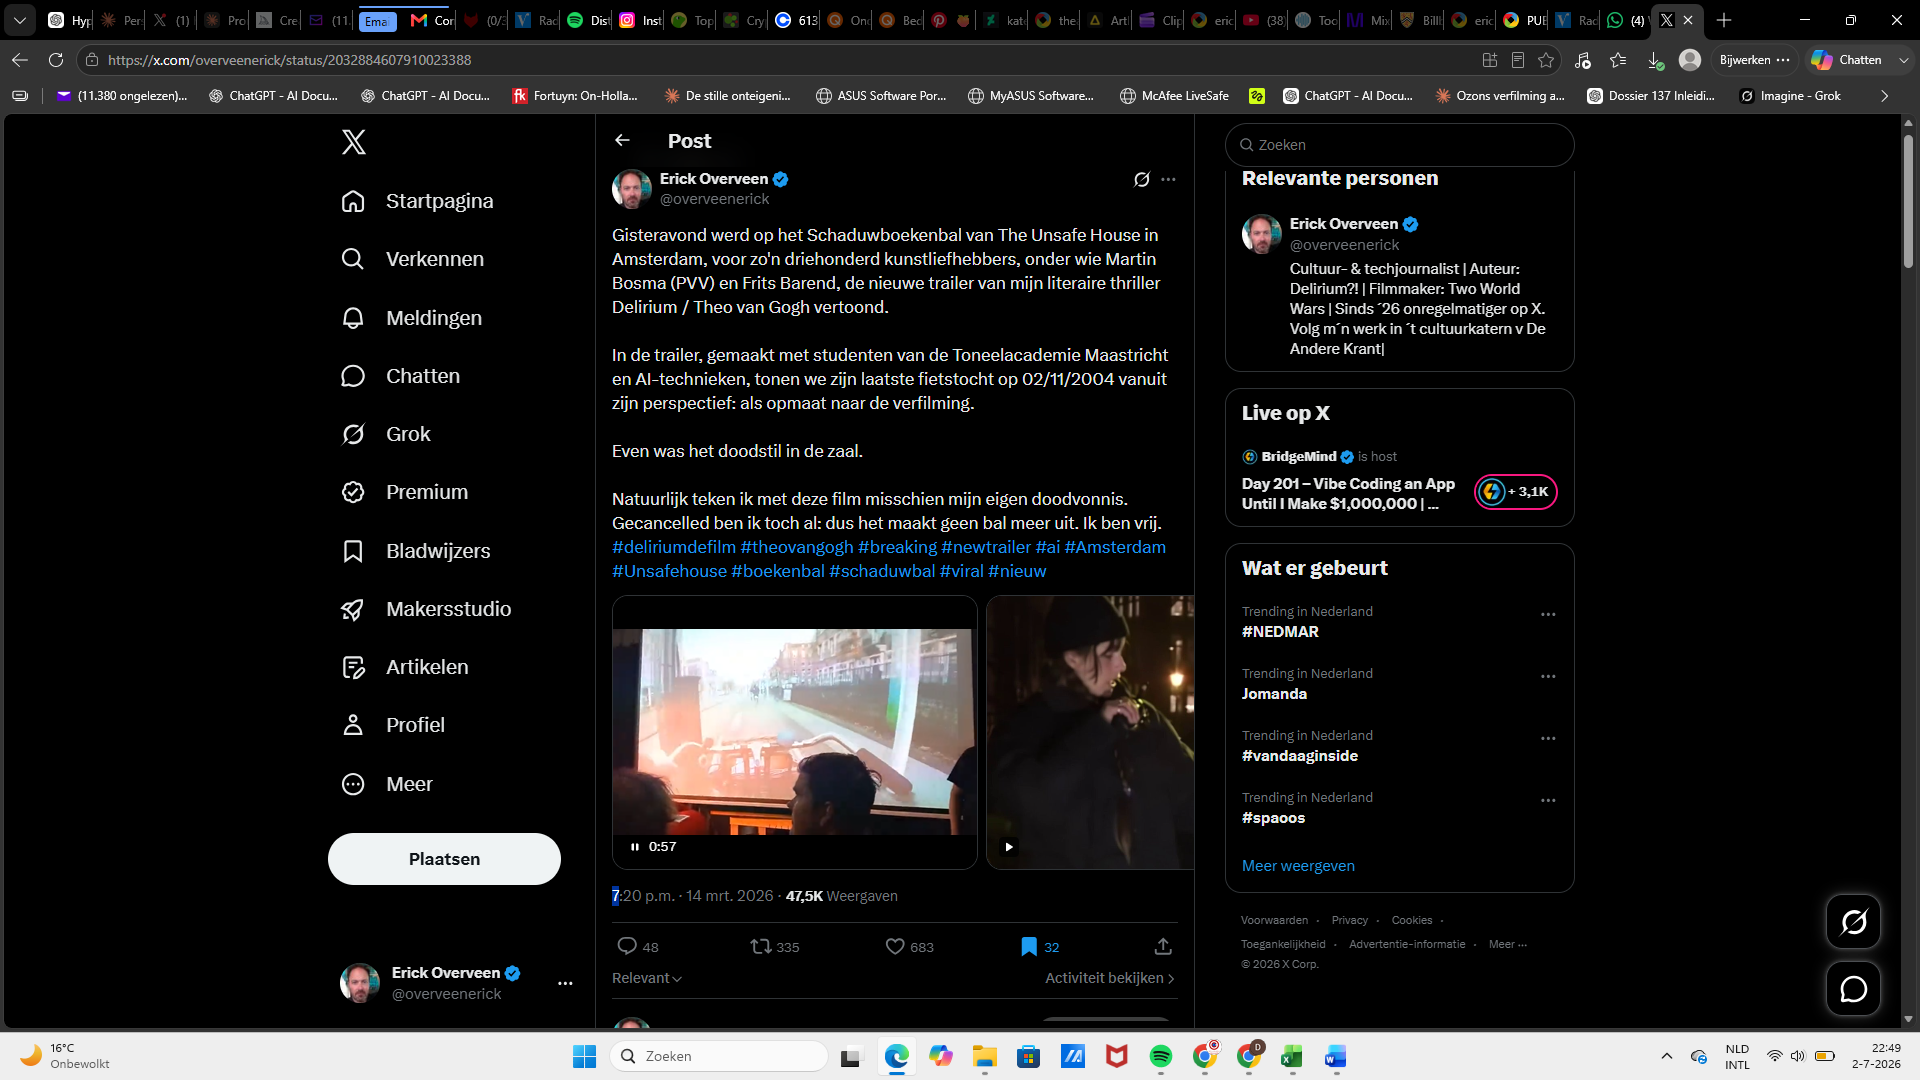
Task: Open the Fortuyn: On-Holla... bookmark
Action: (x=575, y=96)
